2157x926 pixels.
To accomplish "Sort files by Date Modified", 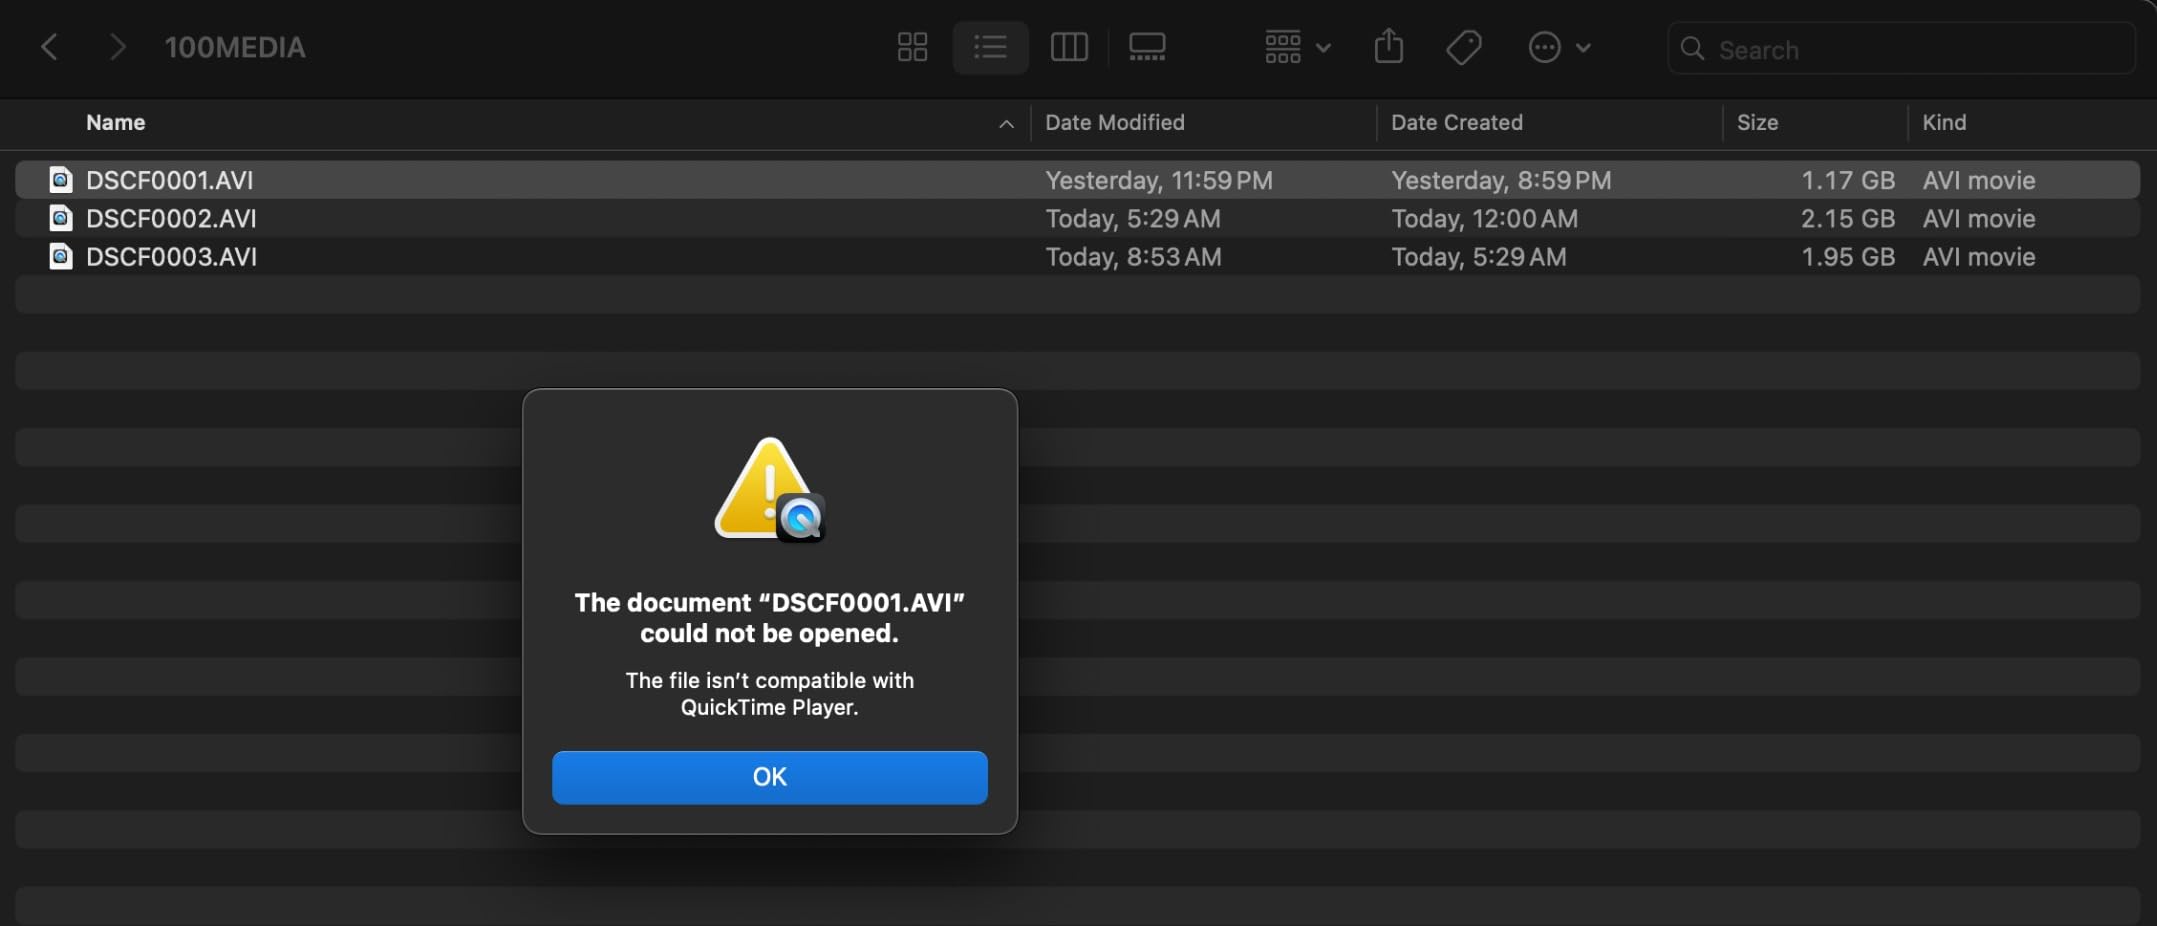I will pos(1115,123).
